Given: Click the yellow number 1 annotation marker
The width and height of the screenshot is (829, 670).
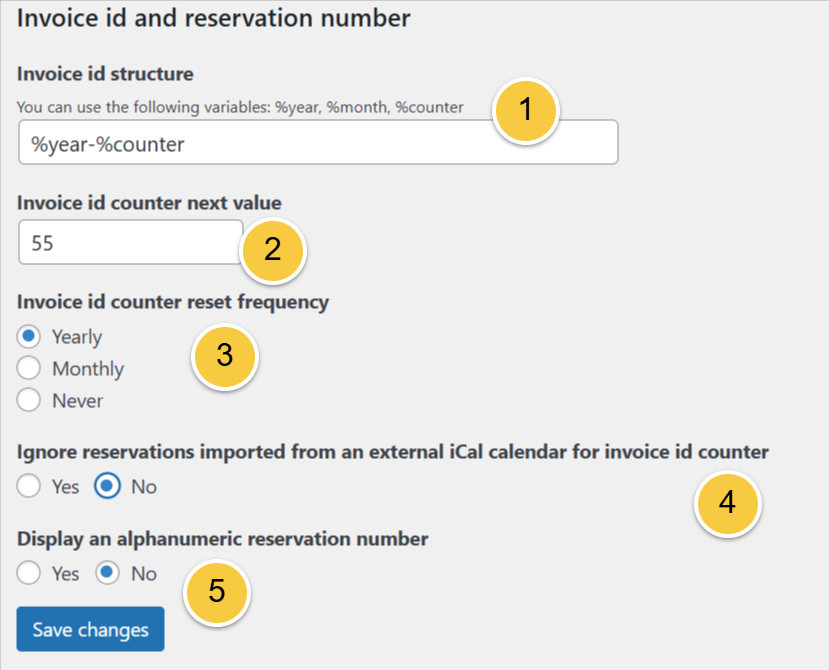Looking at the screenshot, I should point(527,111).
